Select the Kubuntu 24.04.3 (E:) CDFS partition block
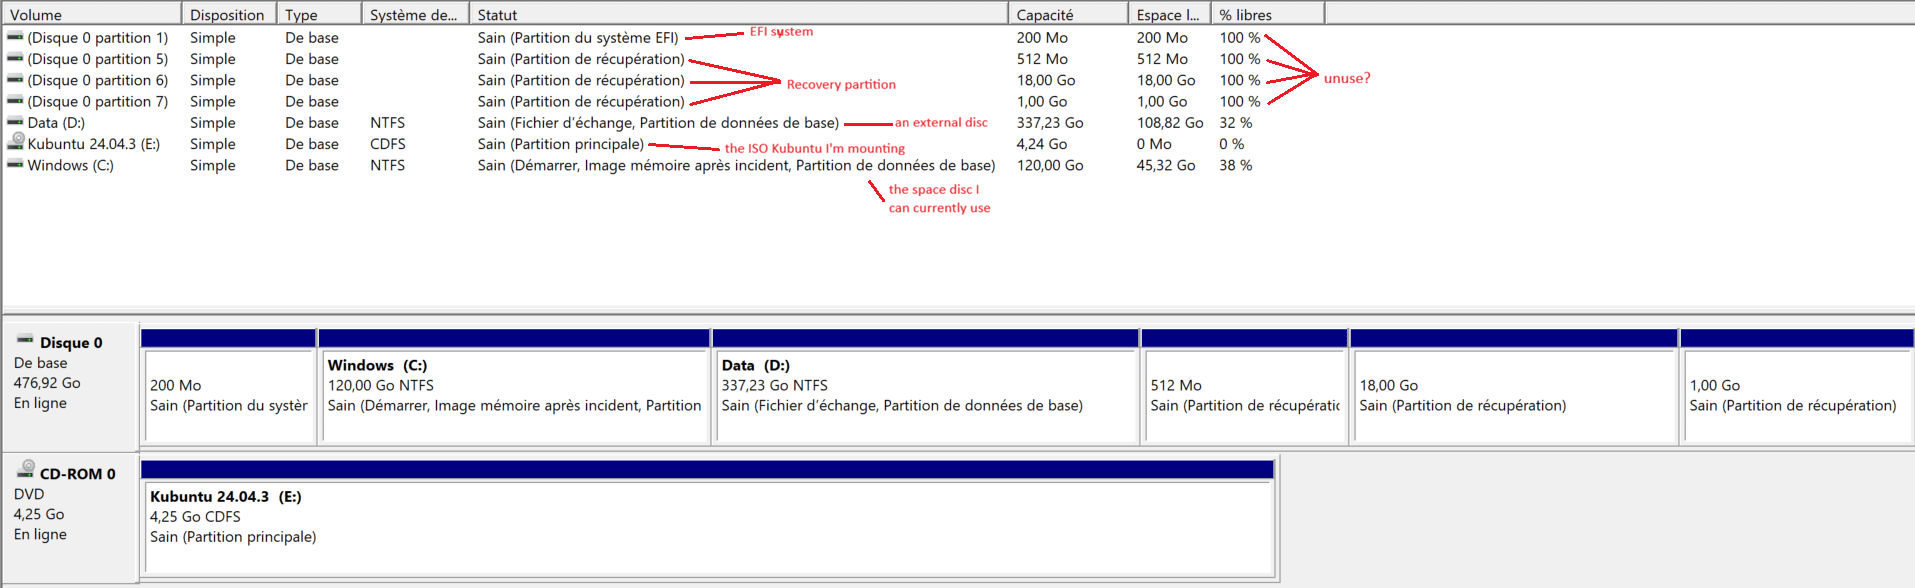Viewport: 1915px width, 588px height. (708, 527)
